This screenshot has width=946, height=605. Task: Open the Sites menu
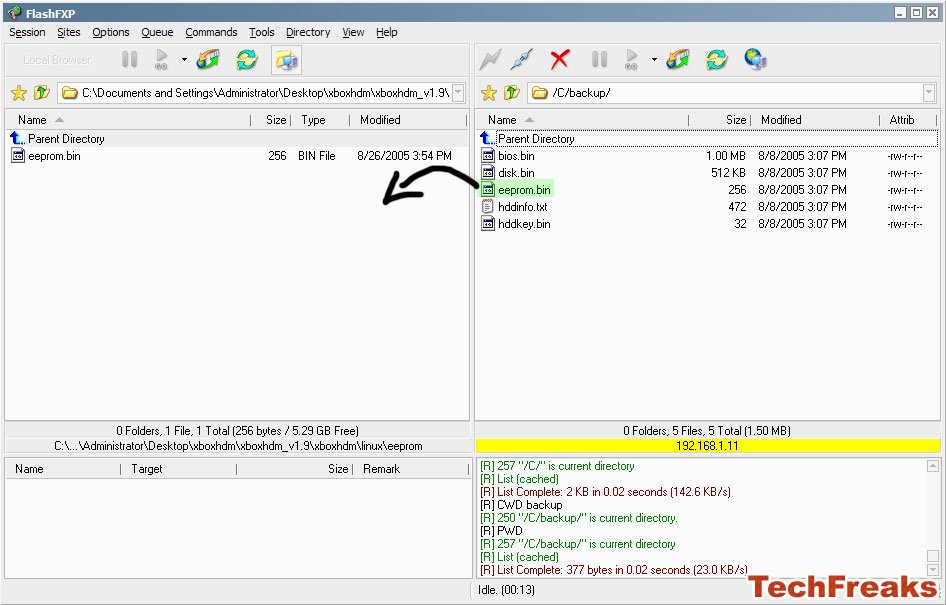tap(69, 33)
